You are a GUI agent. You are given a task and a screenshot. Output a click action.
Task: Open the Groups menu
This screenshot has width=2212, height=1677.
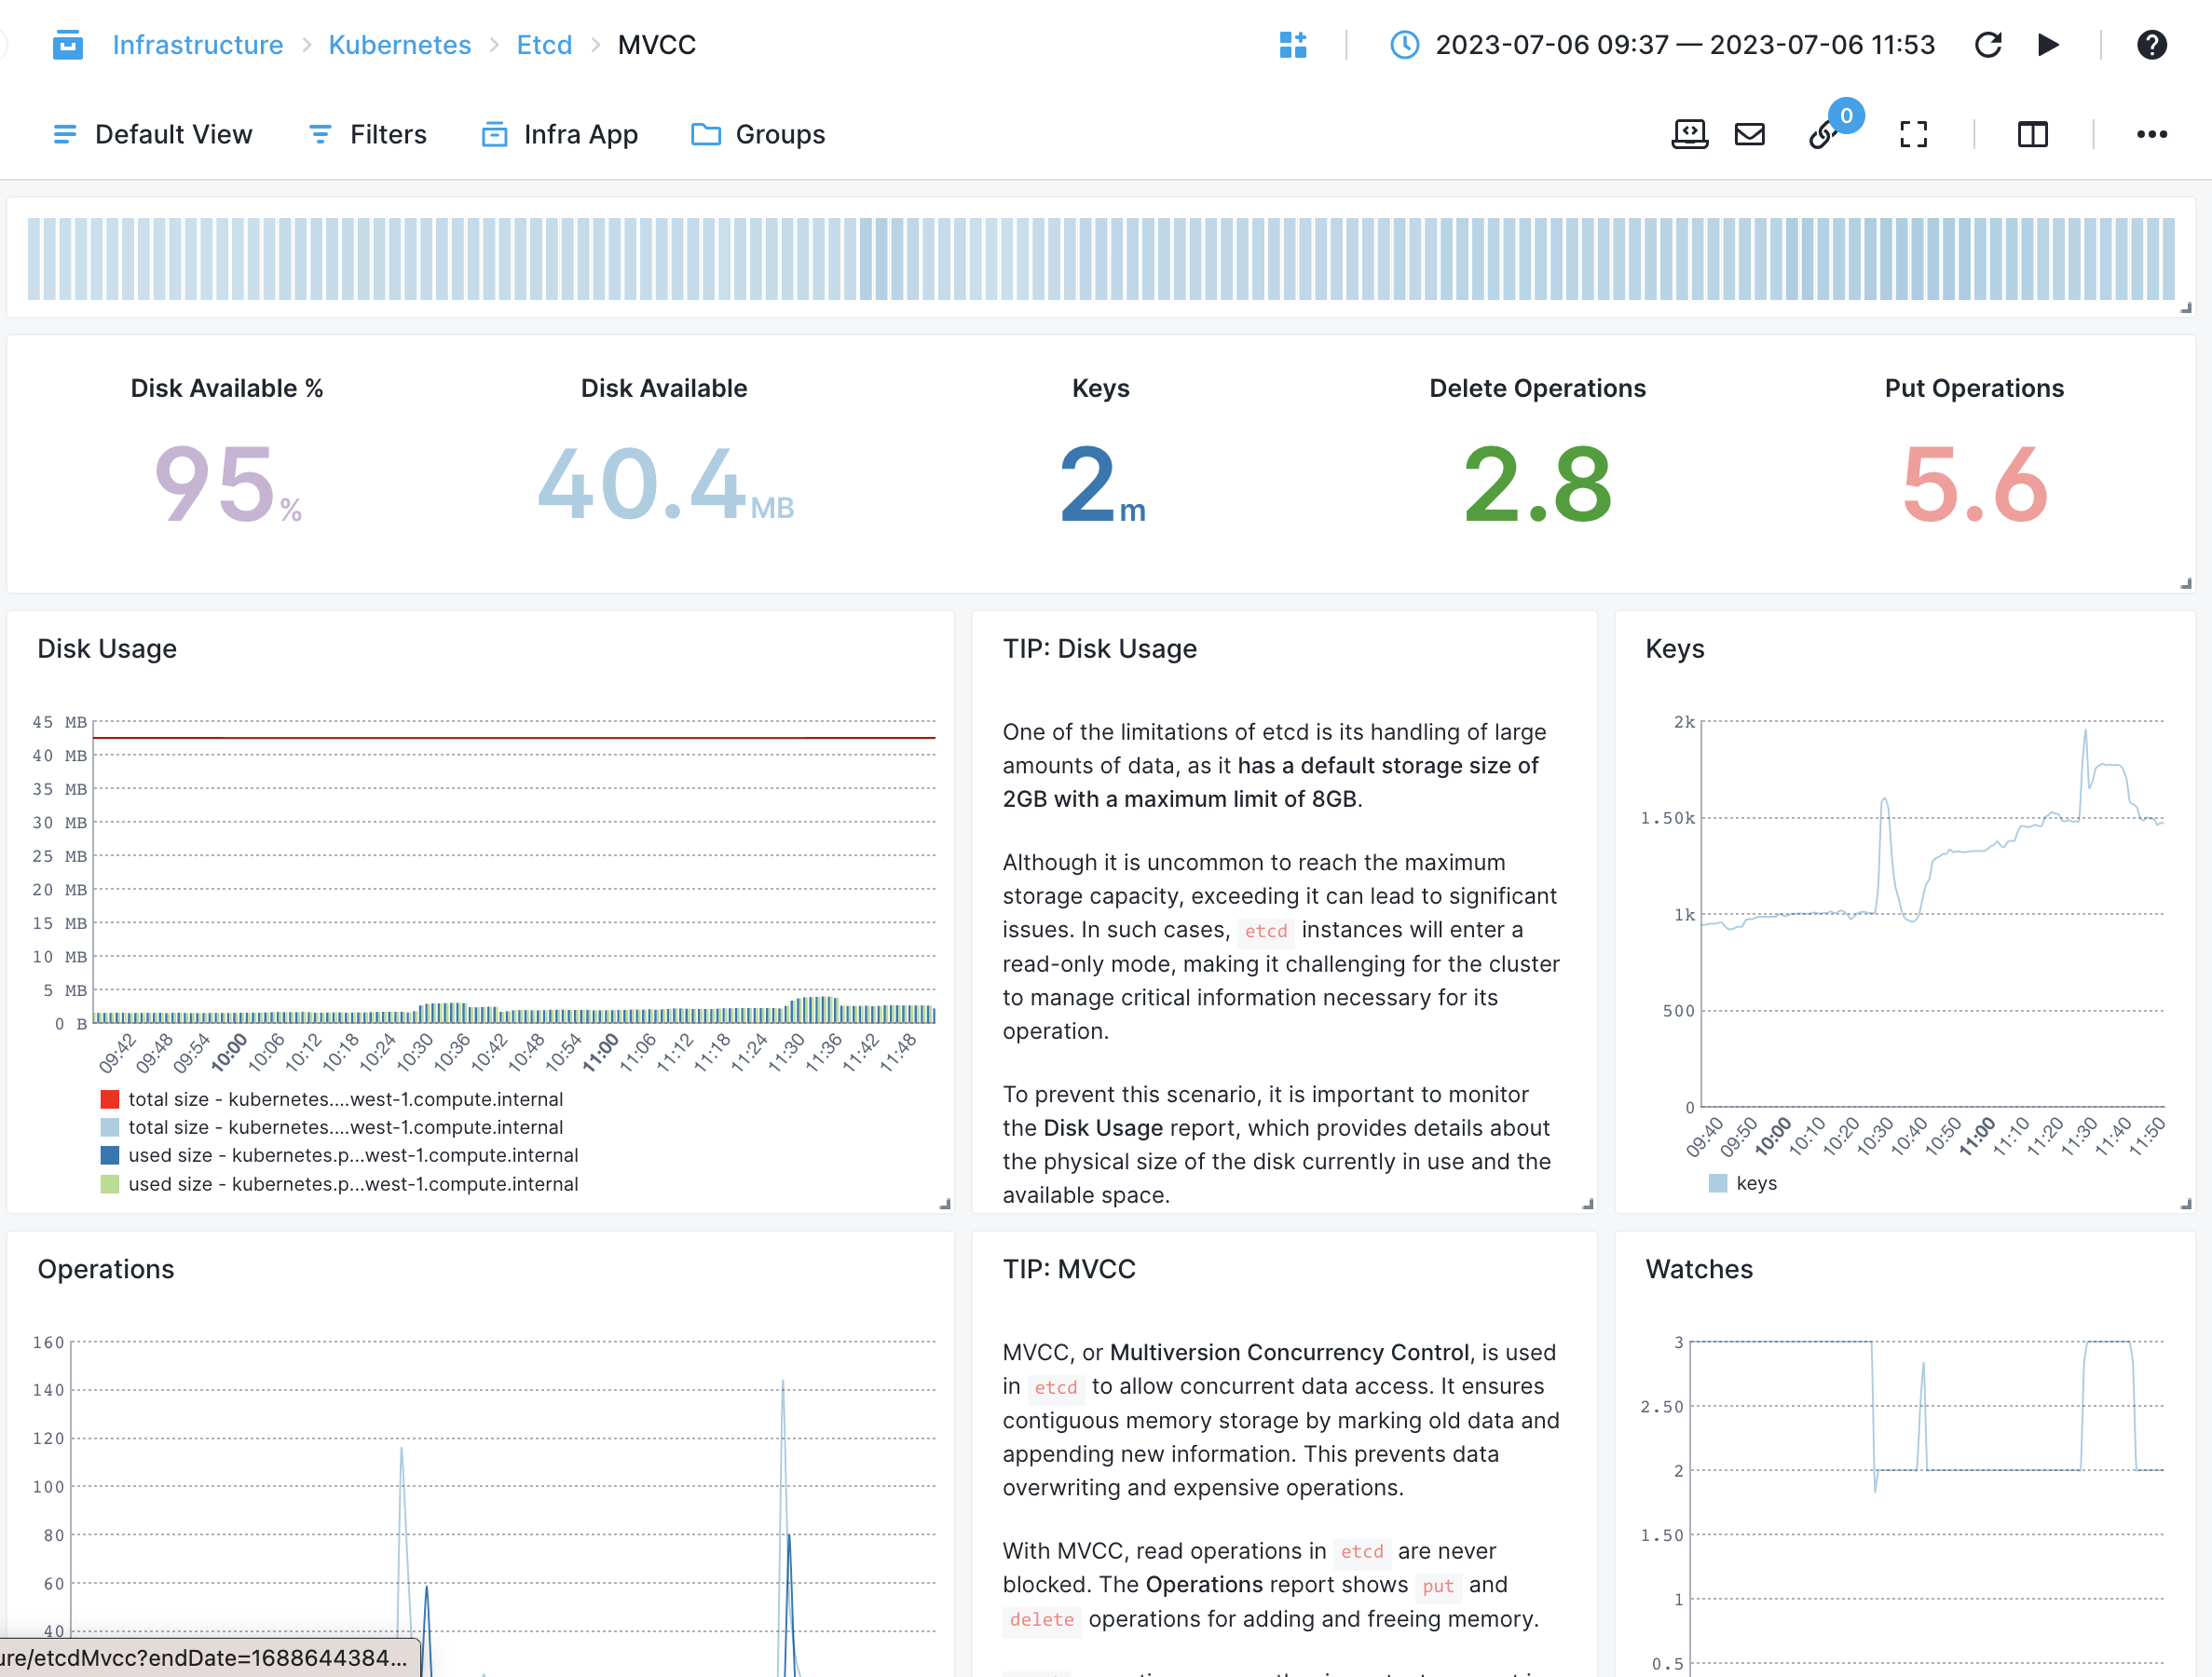758,134
